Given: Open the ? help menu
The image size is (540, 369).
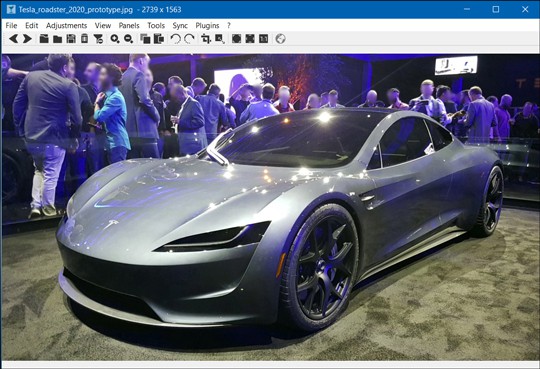Looking at the screenshot, I should click(x=229, y=25).
